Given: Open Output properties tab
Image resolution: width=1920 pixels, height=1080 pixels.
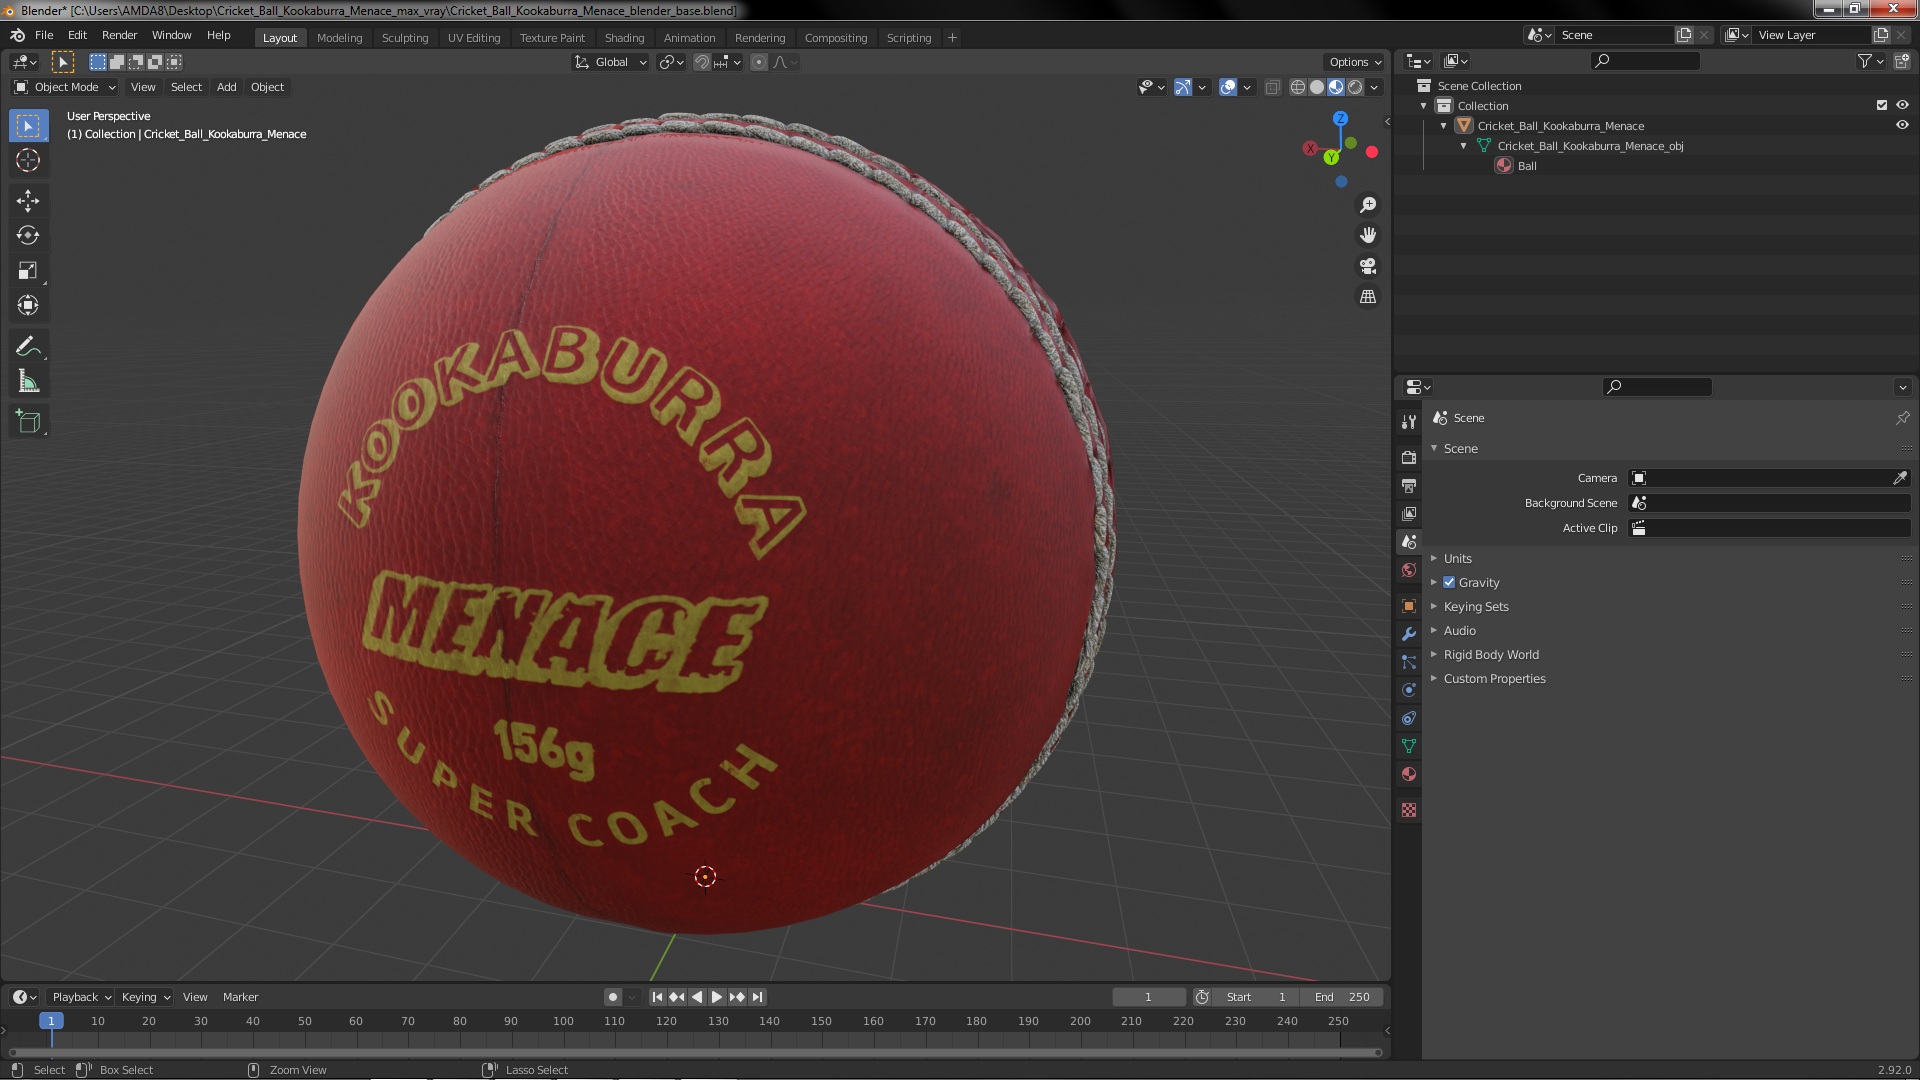Looking at the screenshot, I should [1409, 485].
